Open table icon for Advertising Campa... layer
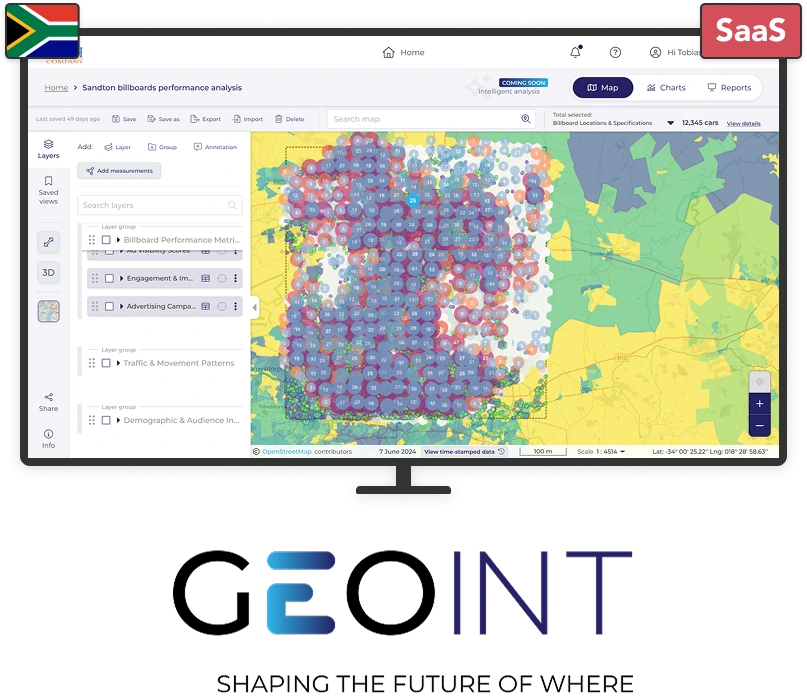 tap(205, 306)
